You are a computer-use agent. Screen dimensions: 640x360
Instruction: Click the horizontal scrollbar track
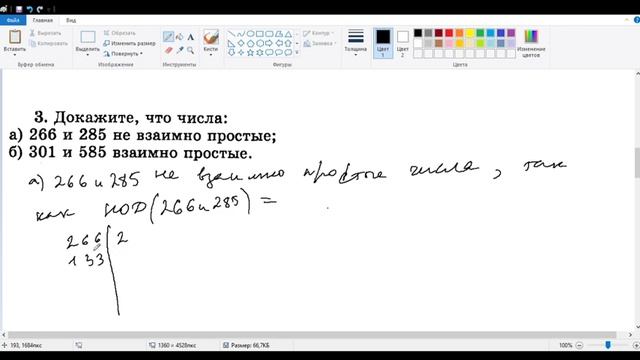click(x=312, y=335)
